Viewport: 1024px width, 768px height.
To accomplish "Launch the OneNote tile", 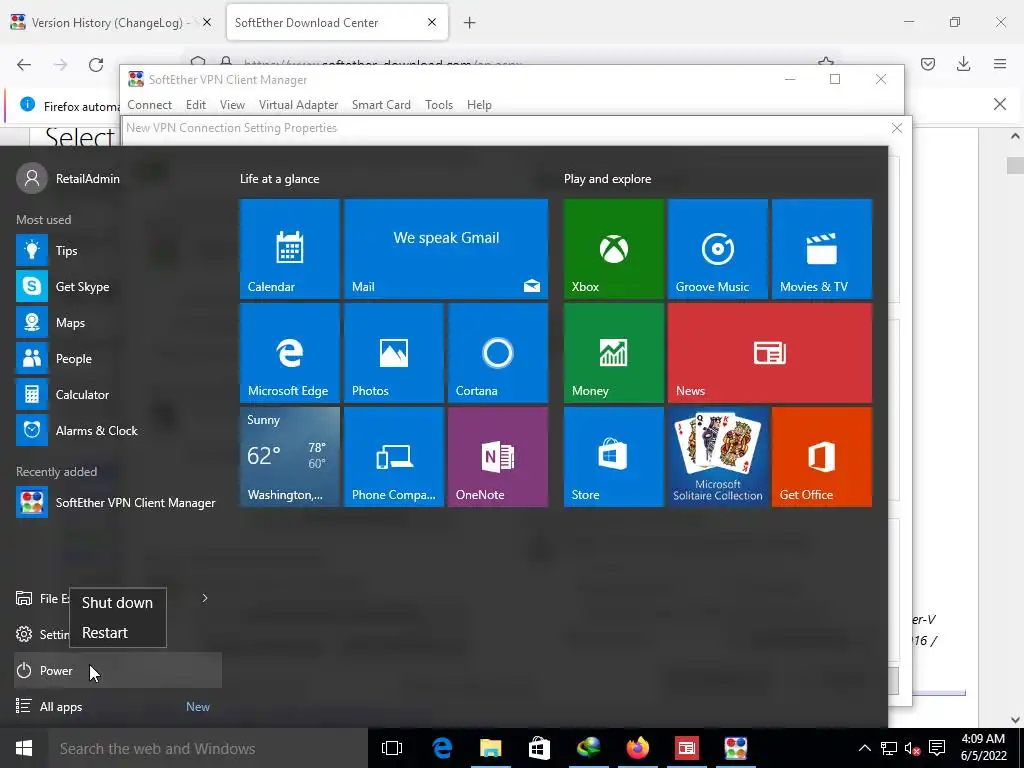I will tap(498, 456).
